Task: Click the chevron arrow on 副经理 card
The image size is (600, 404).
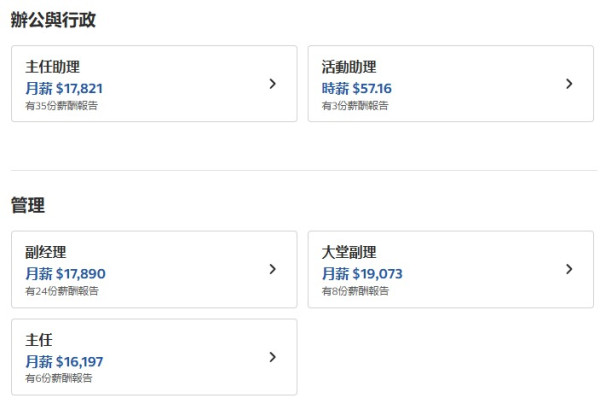Action: click(x=272, y=269)
